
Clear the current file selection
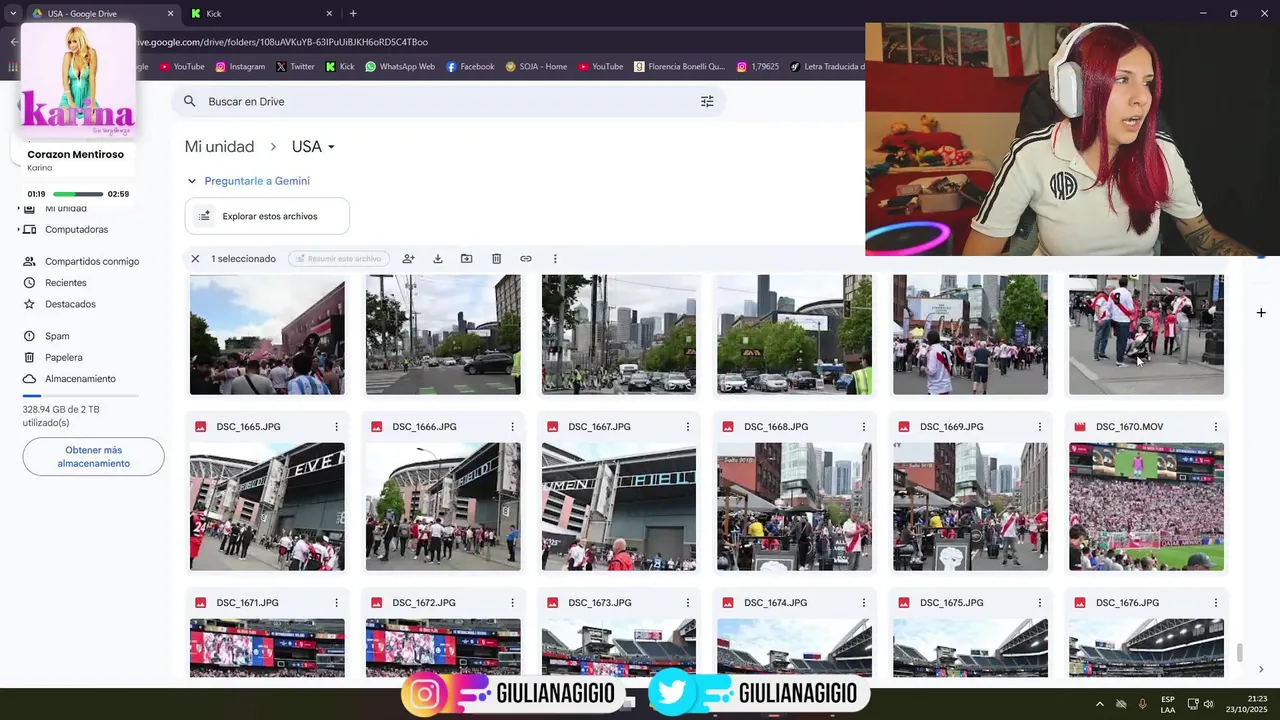pyautogui.click(x=195, y=258)
